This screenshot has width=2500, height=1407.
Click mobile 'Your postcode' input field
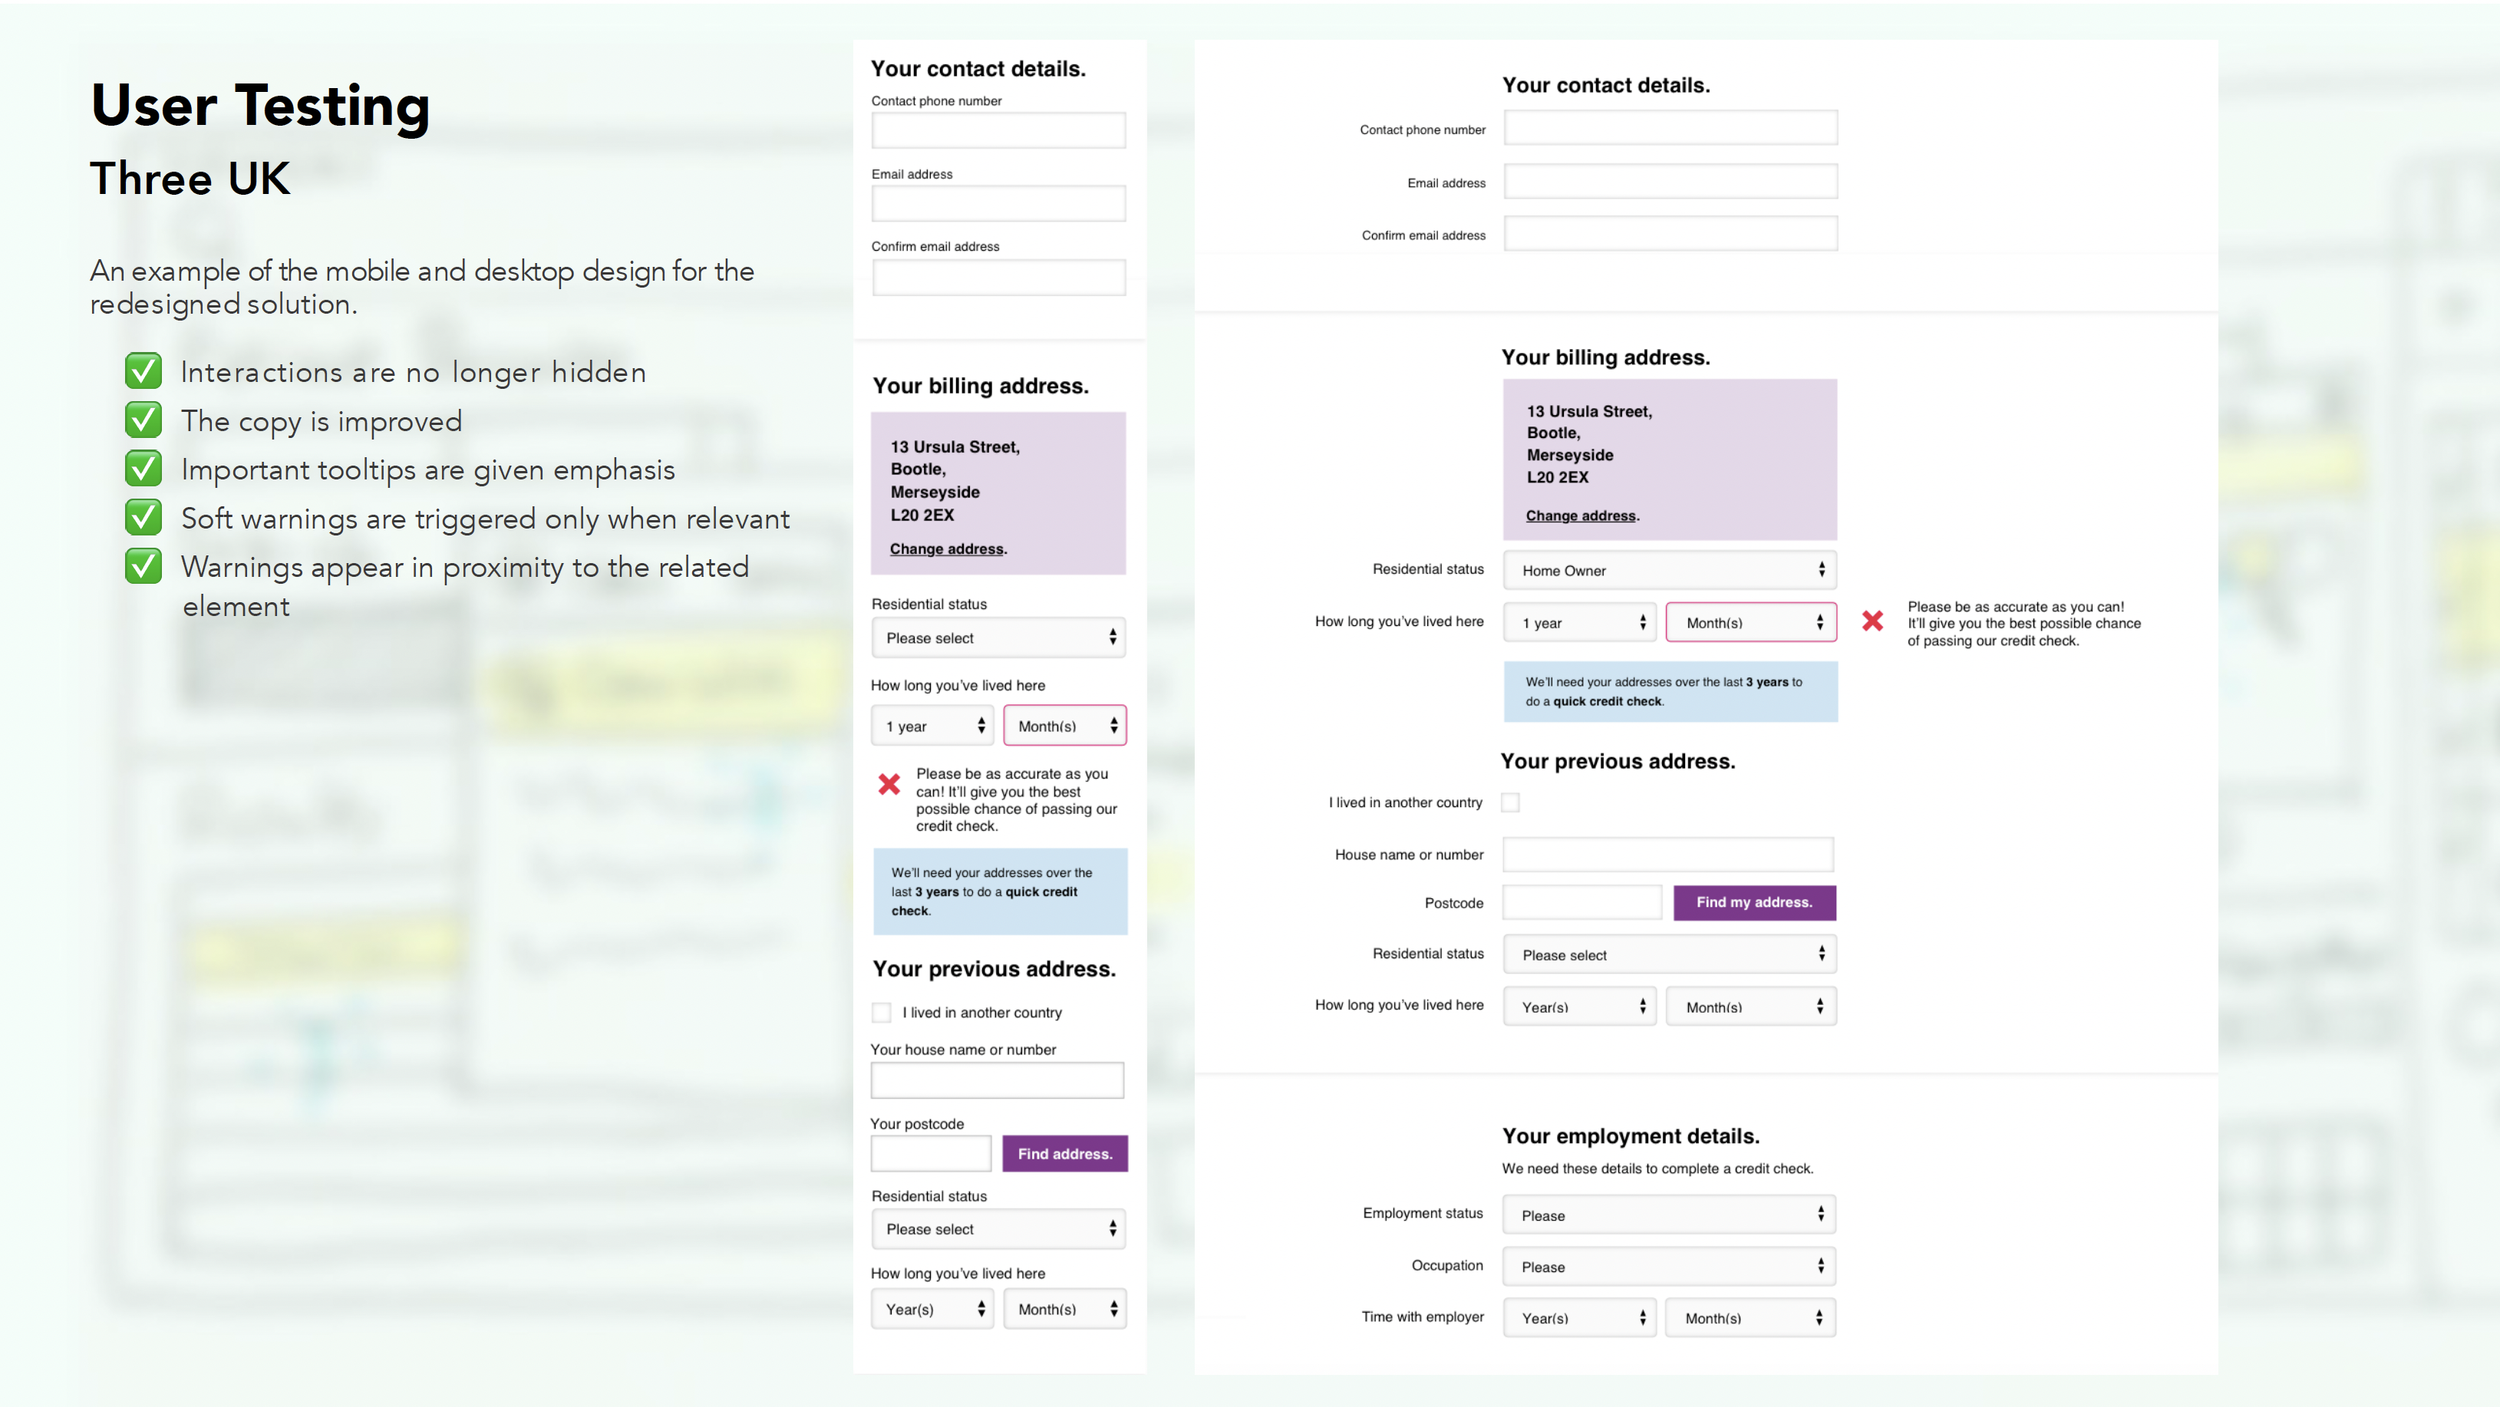(930, 1153)
